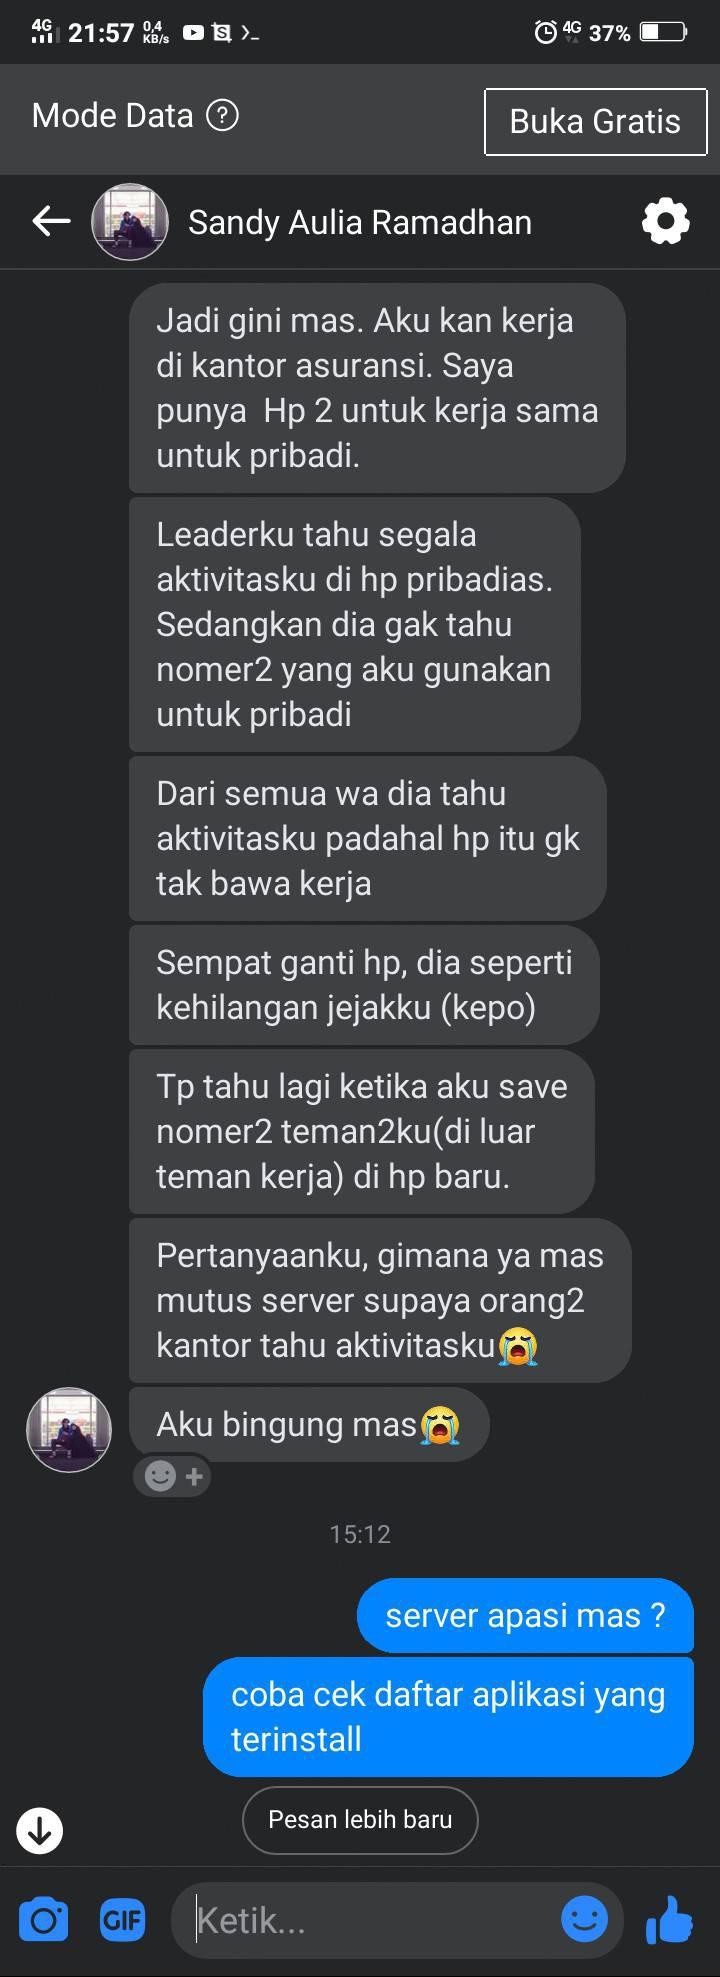Screen dimensions: 720x1977
Task: Open Sandy Aulia Ramadhan's profile picture in header
Action: coord(129,221)
